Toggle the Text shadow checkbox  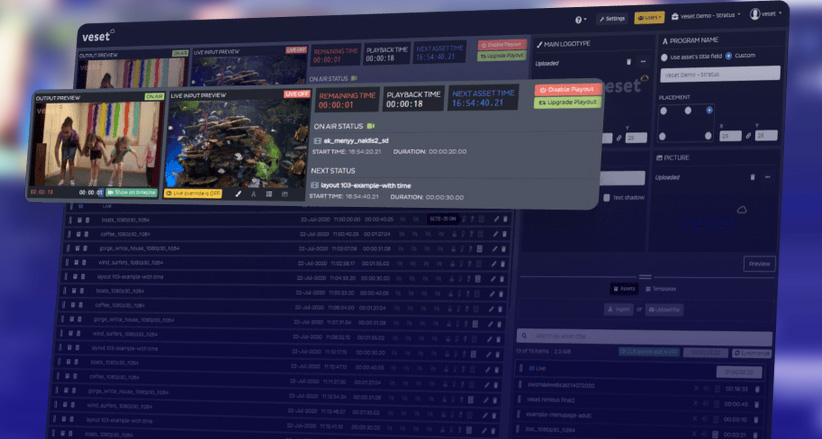[607, 198]
